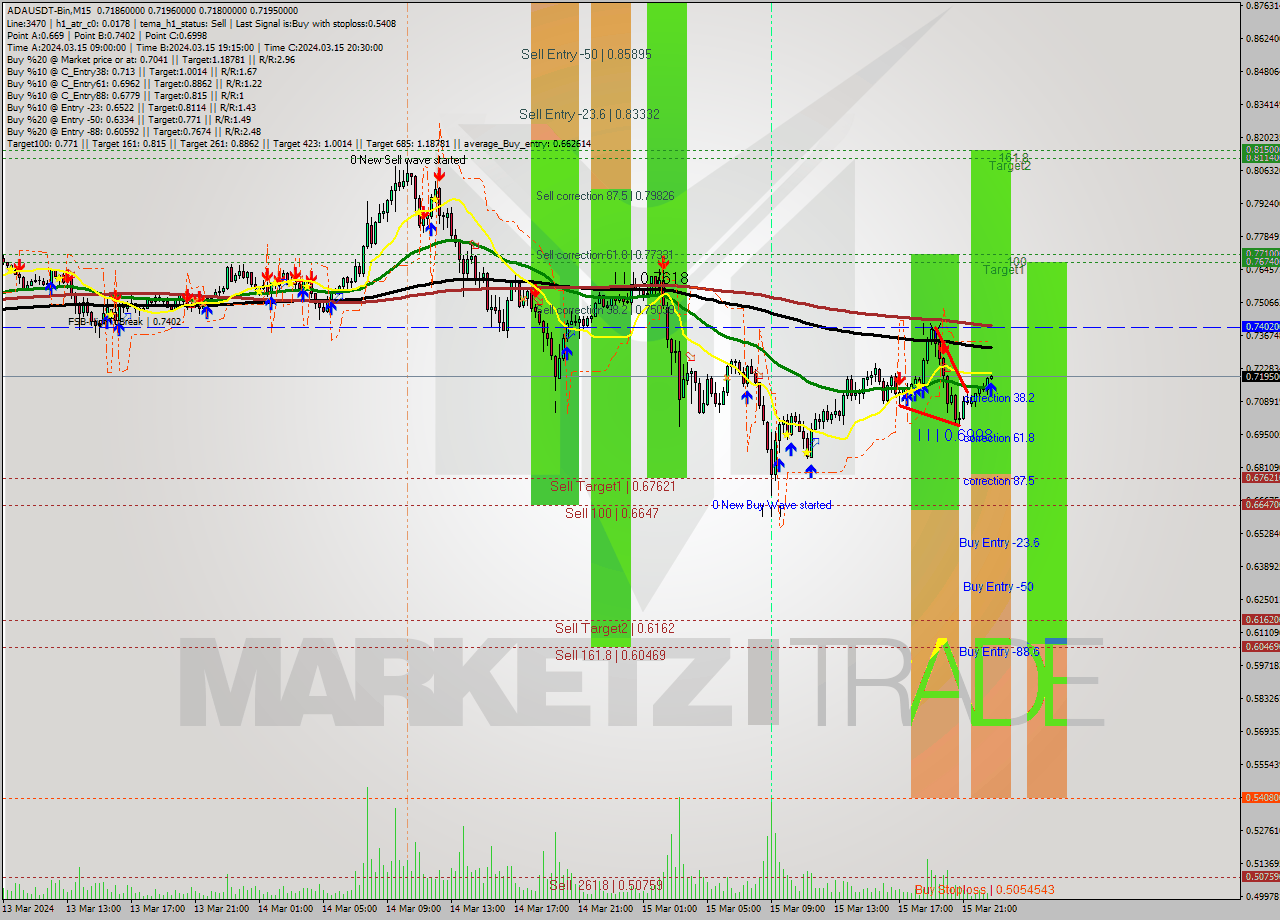The image size is (1280, 920).
Task: Click the red 0.66470 price axis tag
Action: click(1260, 505)
